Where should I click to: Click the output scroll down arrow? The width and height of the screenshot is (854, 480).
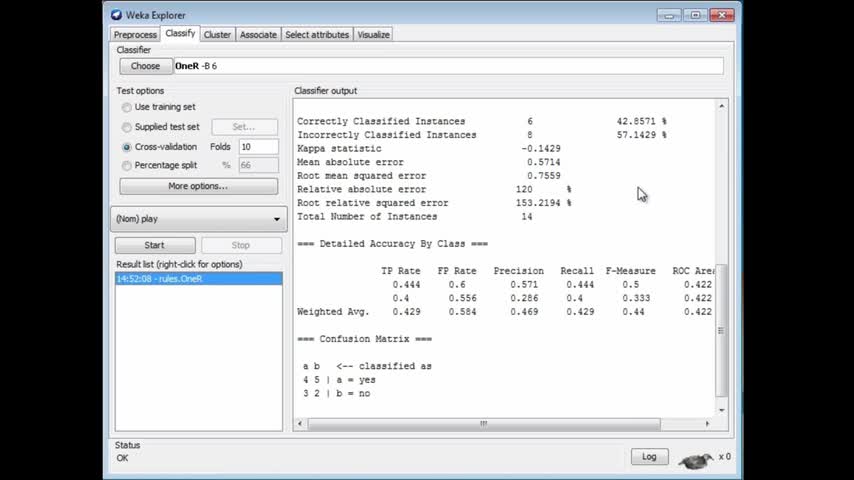(722, 410)
